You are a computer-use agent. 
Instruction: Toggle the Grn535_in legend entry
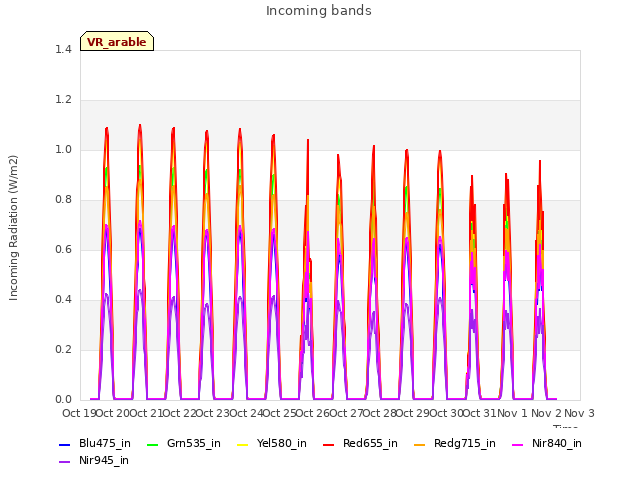coord(184,444)
